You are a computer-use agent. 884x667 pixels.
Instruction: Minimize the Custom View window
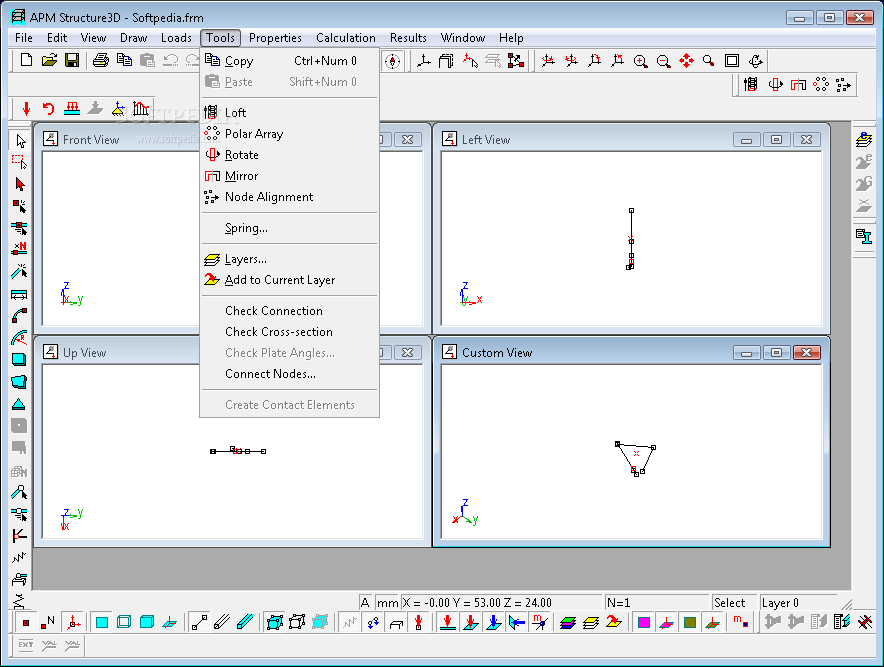coord(746,352)
